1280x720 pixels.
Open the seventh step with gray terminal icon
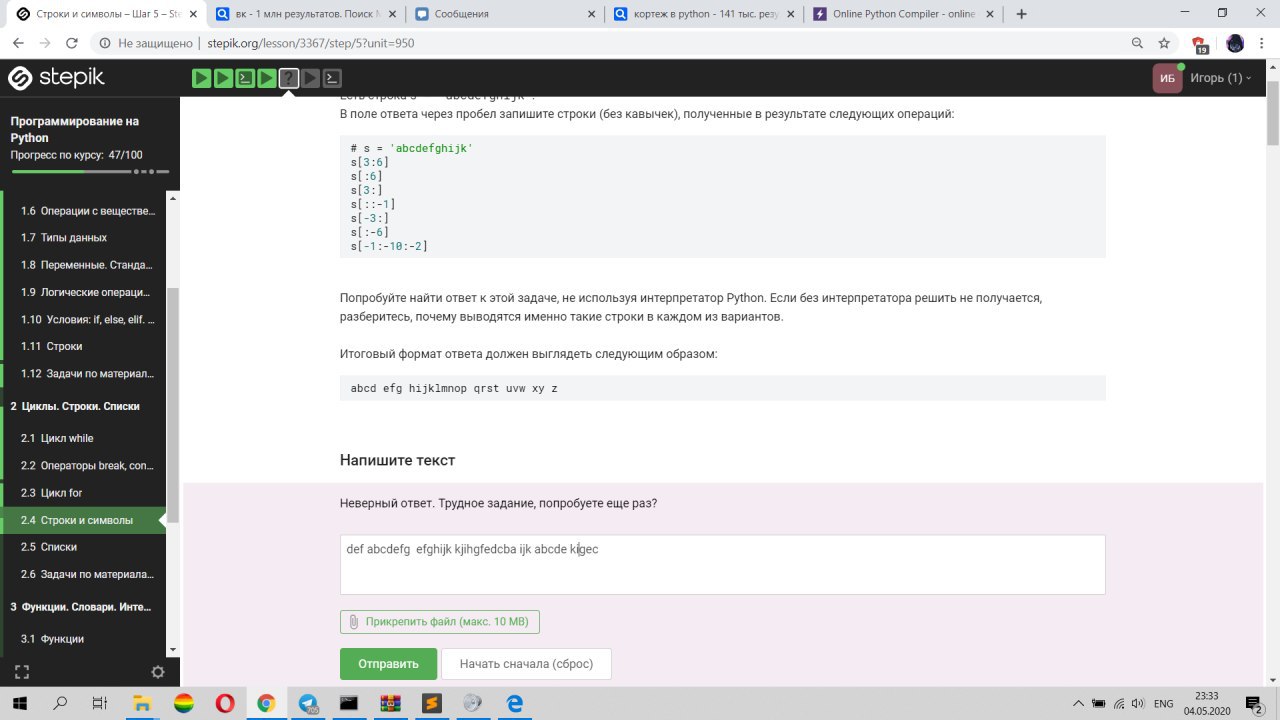pos(333,78)
